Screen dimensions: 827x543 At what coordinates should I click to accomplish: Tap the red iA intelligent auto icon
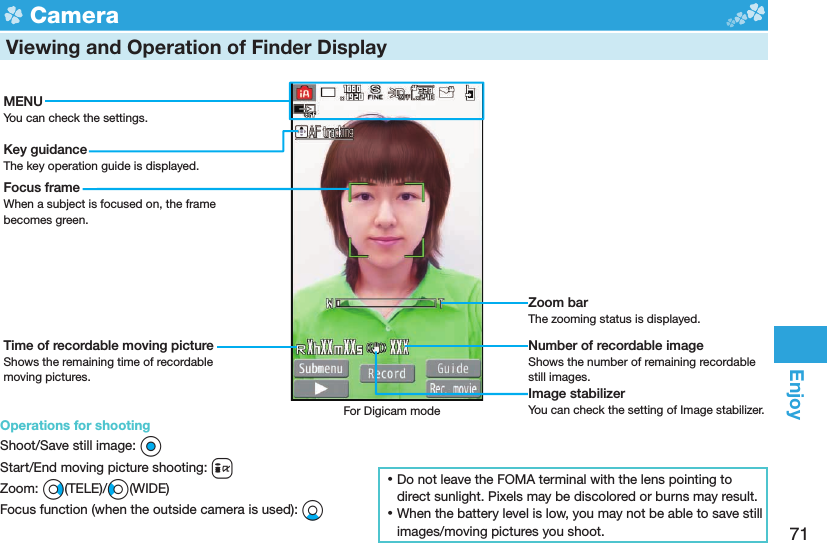click(x=304, y=93)
